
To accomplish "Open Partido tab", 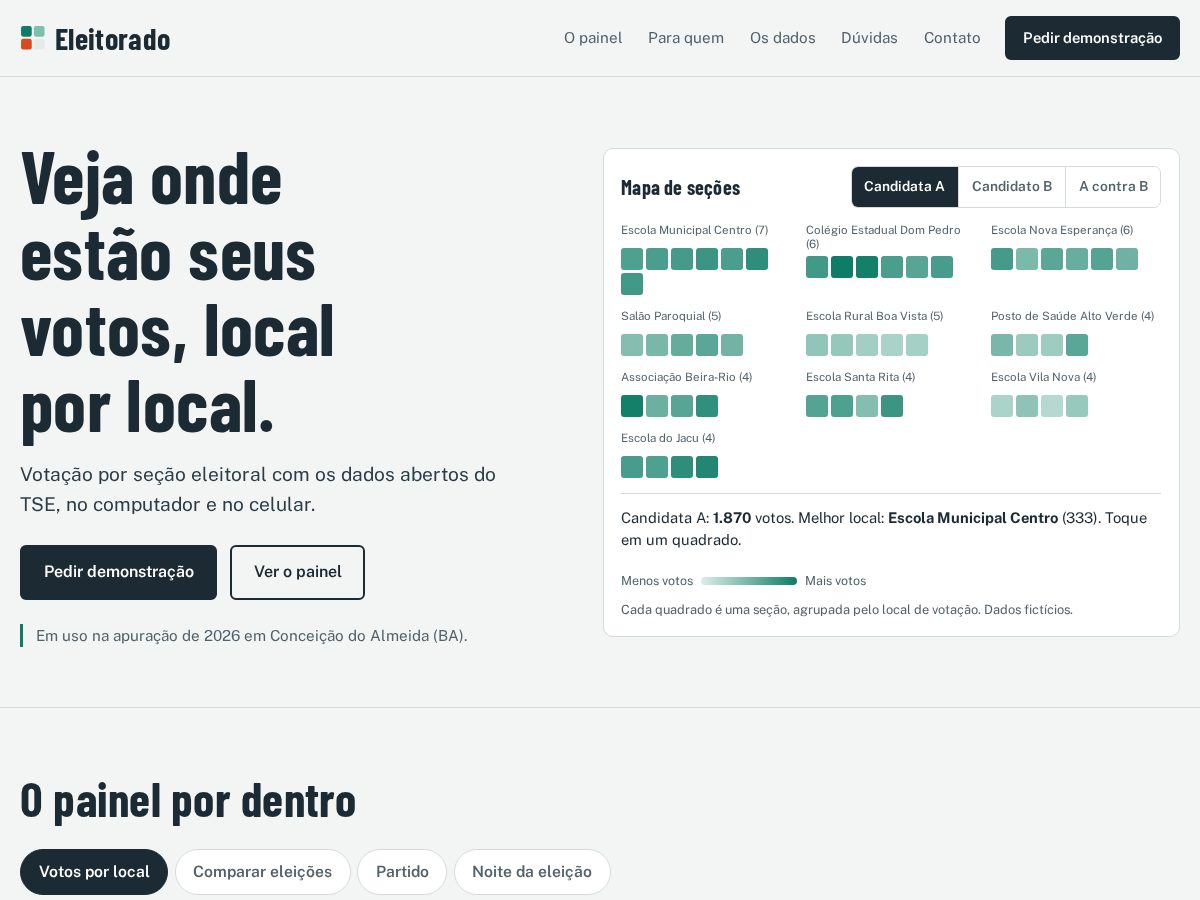I will (x=402, y=872).
